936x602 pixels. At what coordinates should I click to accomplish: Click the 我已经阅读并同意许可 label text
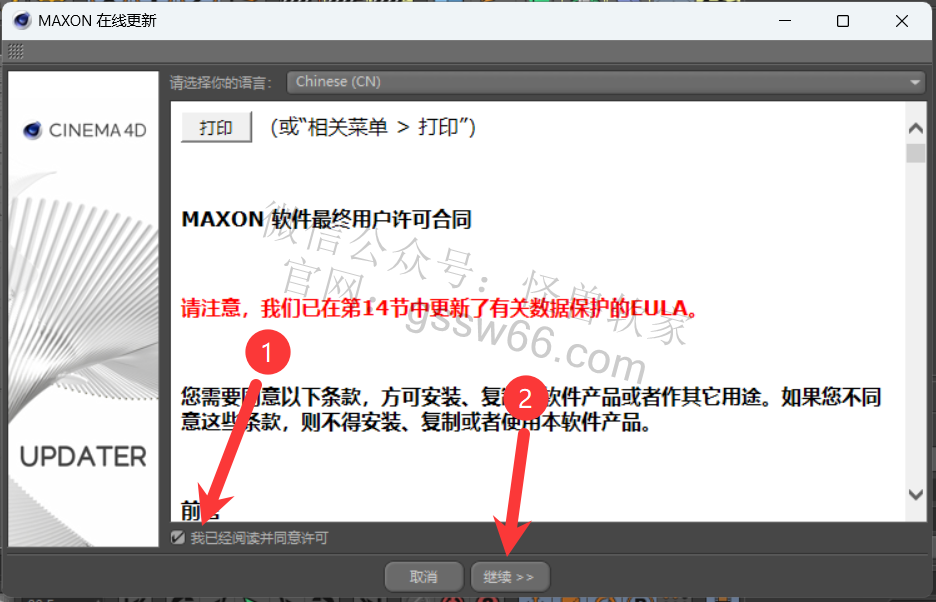pos(259,538)
